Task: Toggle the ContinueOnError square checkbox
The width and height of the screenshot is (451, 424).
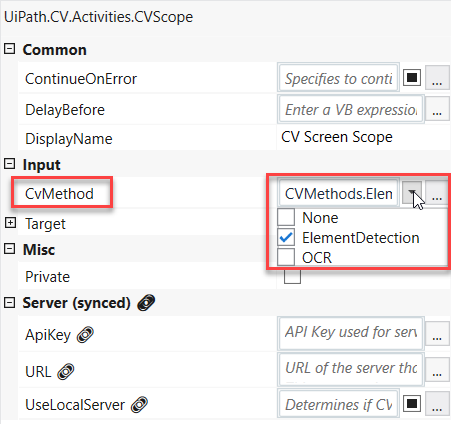Action: coord(412,78)
